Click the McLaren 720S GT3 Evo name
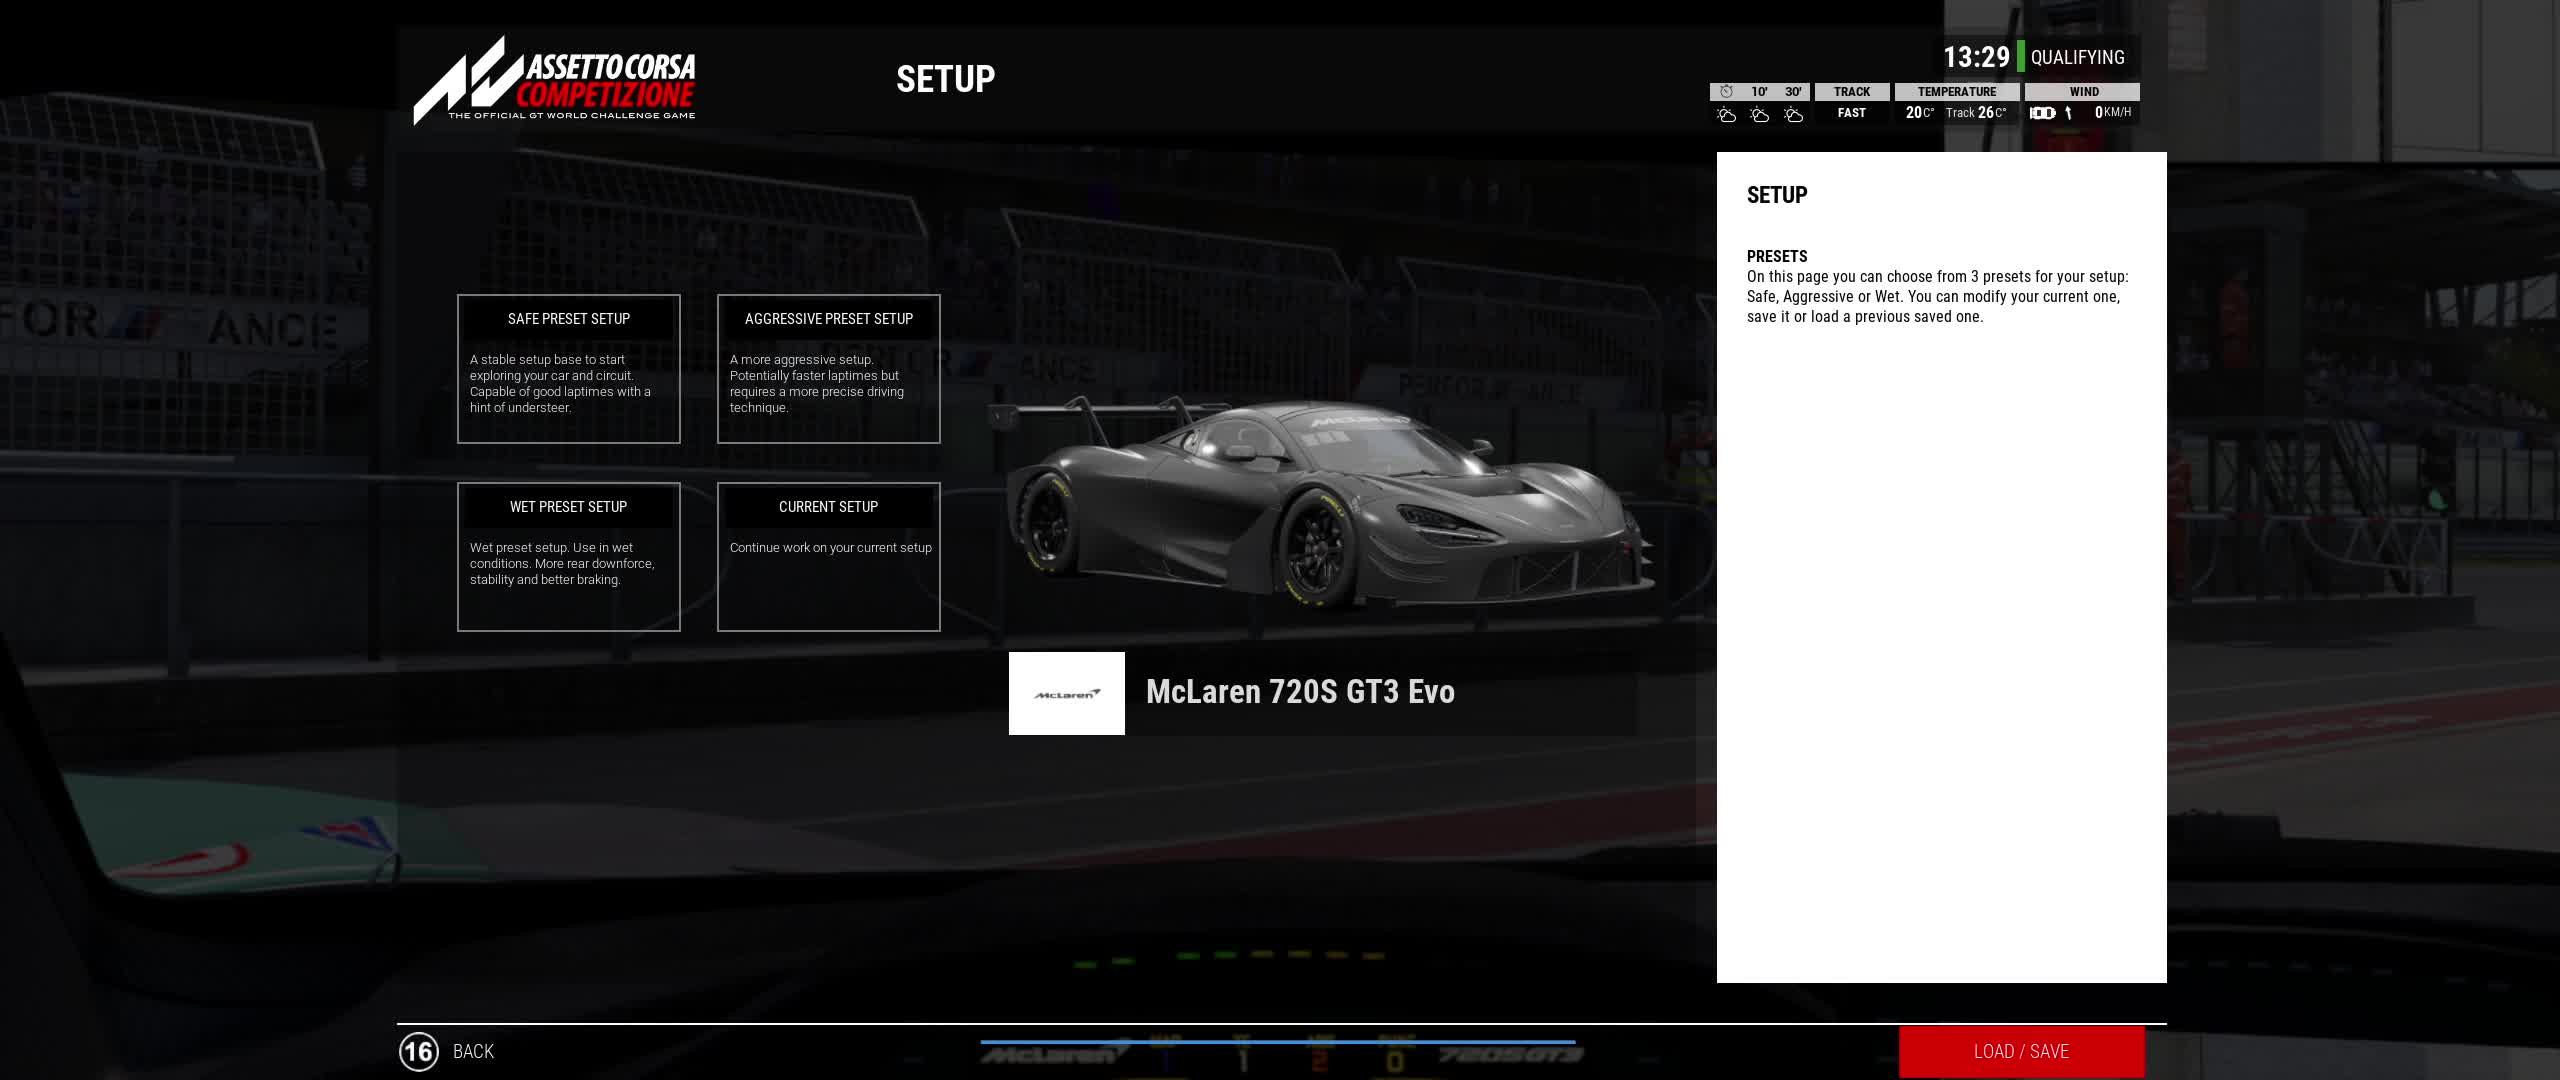The width and height of the screenshot is (2560, 1080). point(1300,692)
